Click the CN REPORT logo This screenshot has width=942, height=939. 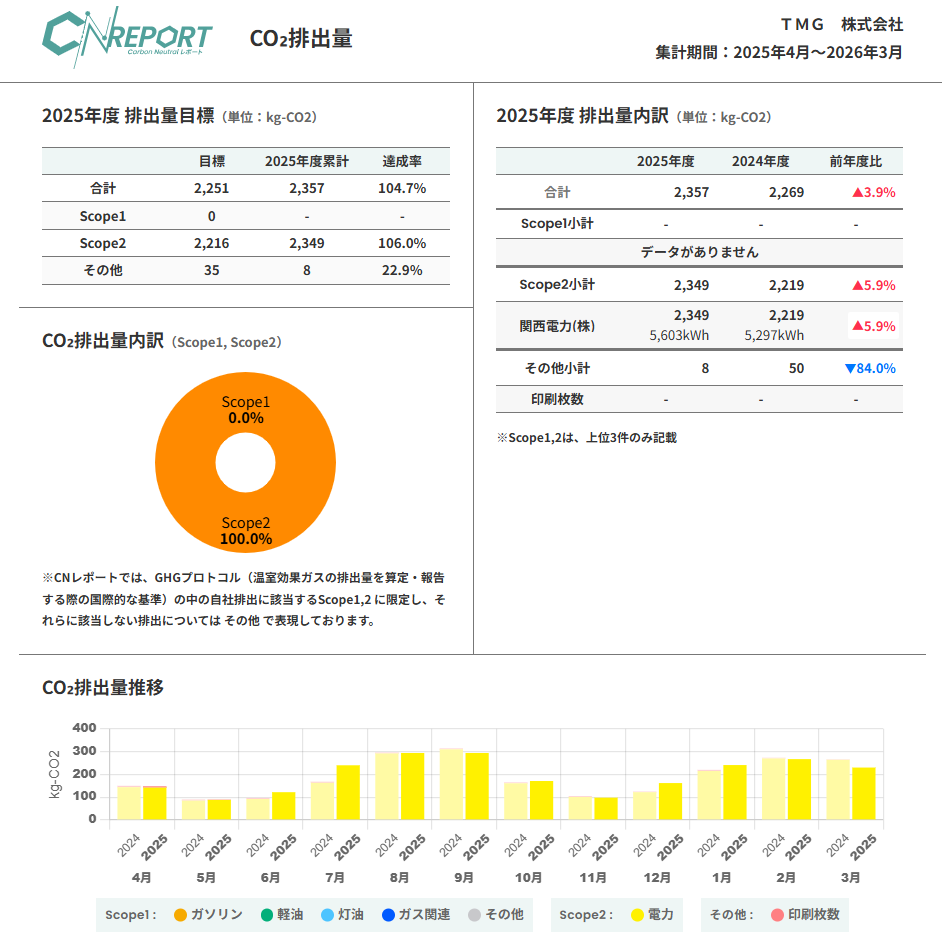coord(127,38)
